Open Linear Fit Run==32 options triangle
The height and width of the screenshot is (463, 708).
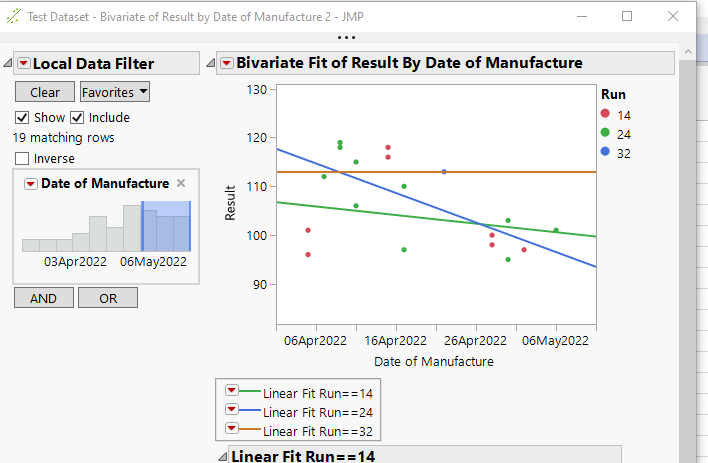click(232, 430)
